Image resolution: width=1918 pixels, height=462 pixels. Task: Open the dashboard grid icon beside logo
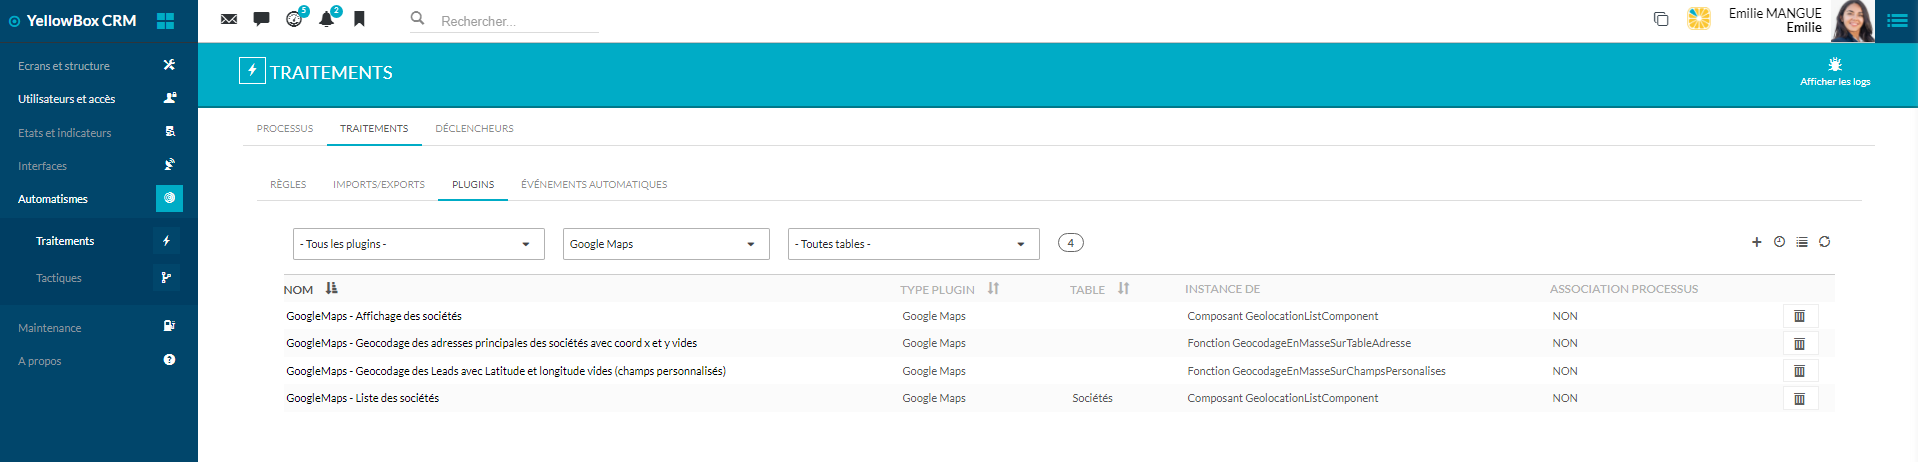pyautogui.click(x=166, y=21)
